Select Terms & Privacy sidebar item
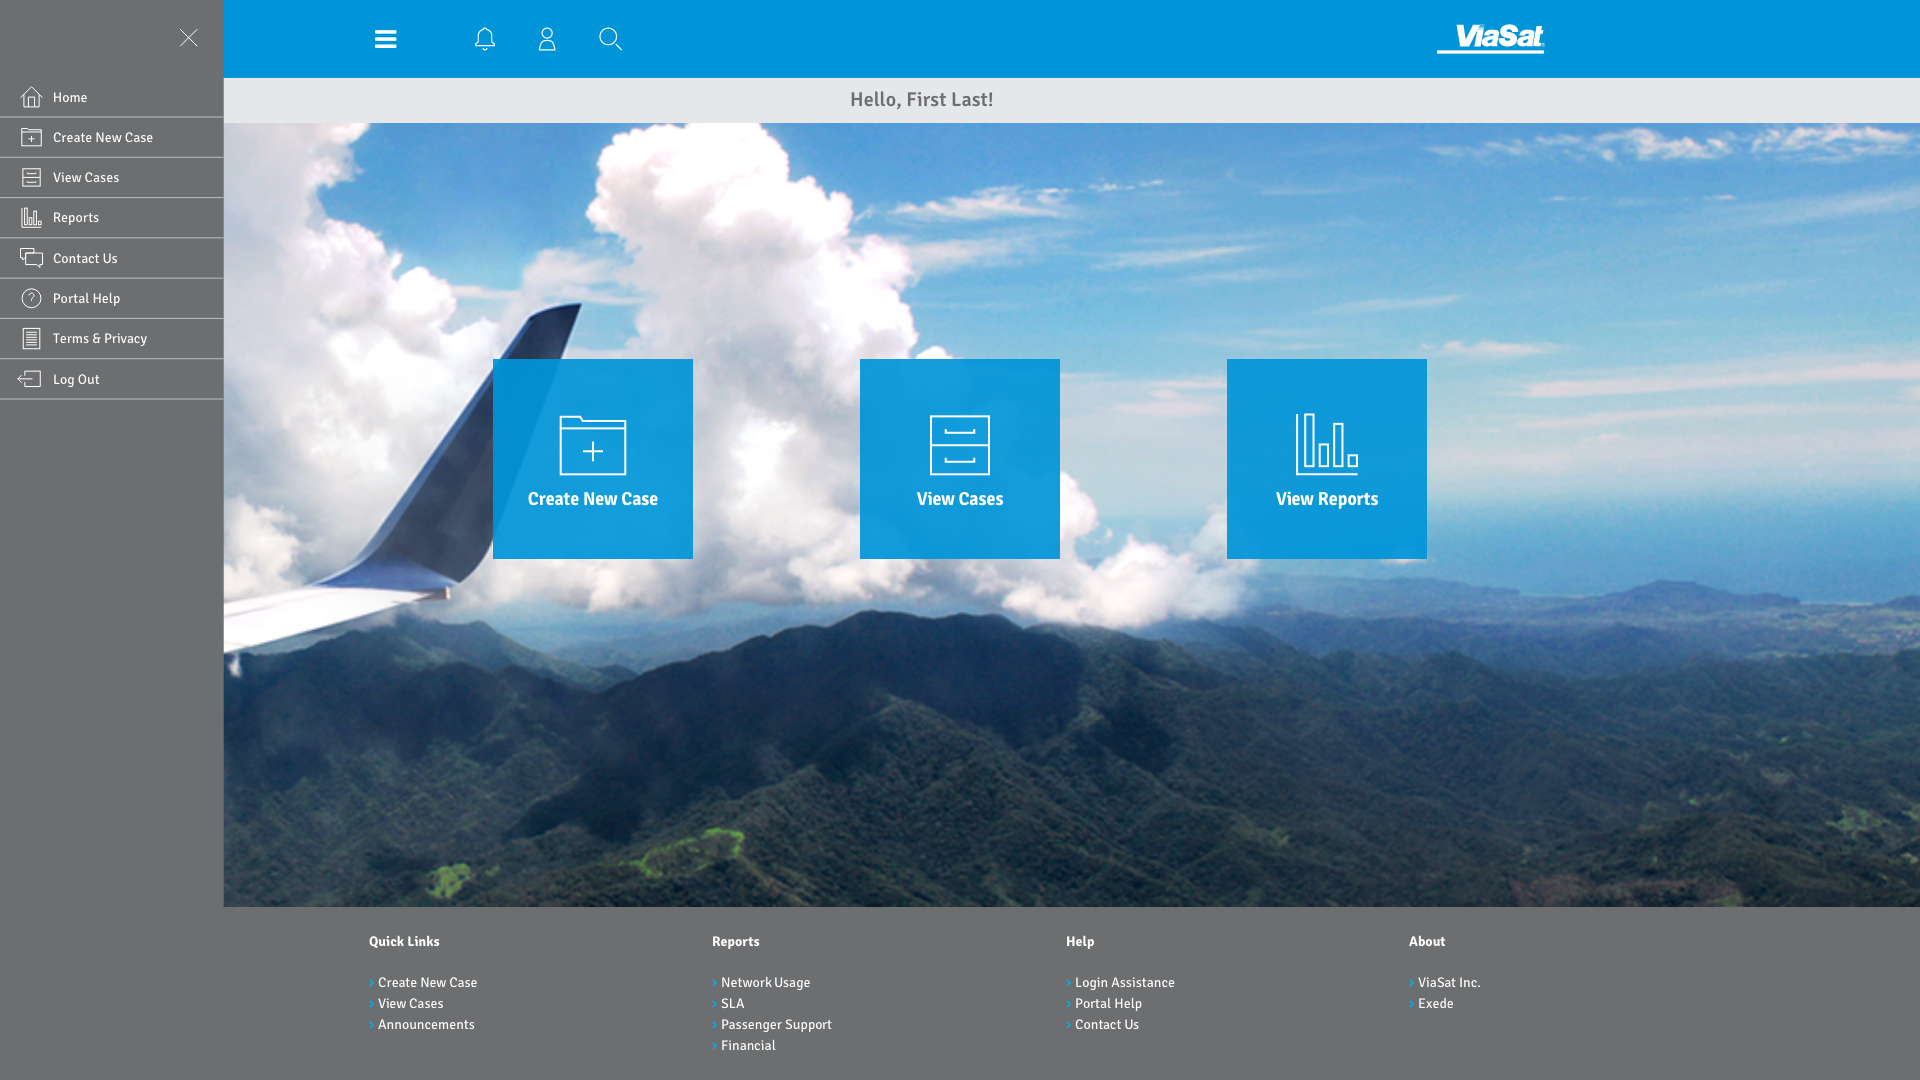Screen dimensions: 1920x1080 point(99,339)
